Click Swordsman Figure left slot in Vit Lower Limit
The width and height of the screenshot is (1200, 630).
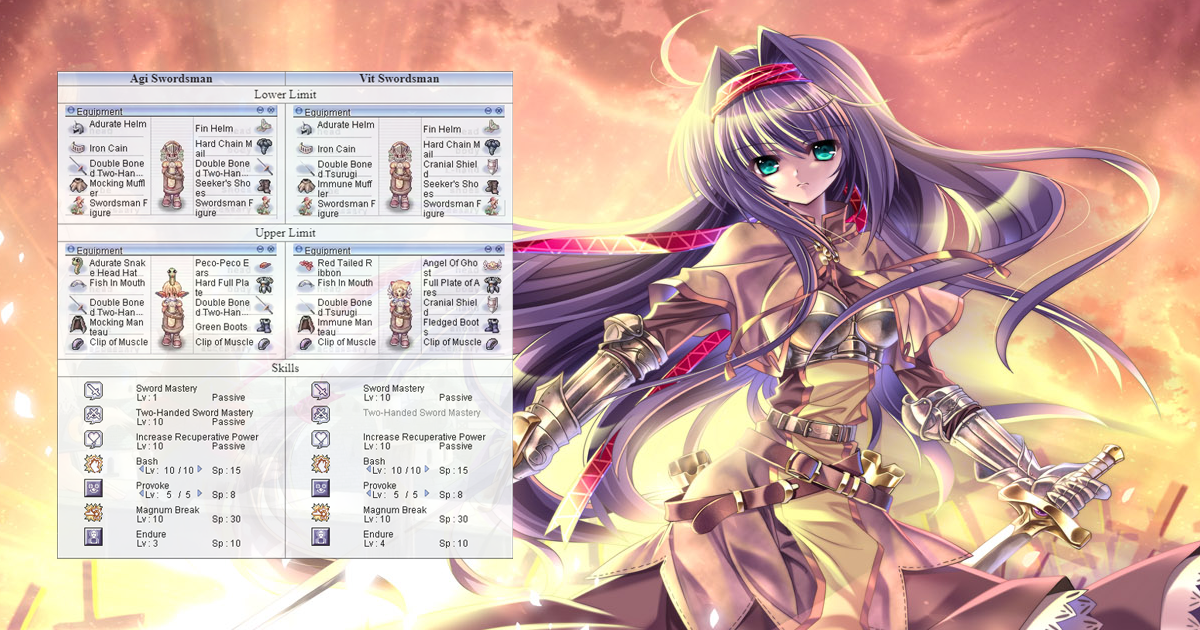[345, 208]
